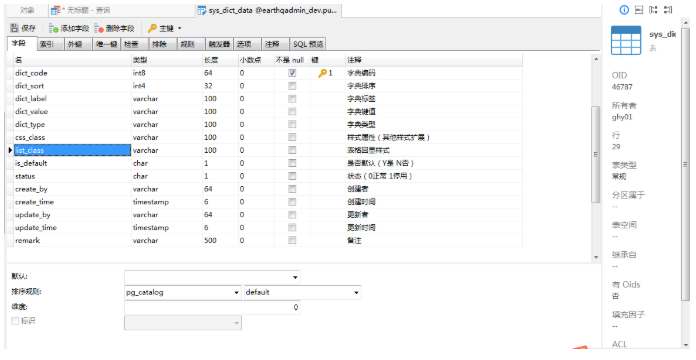Viewport: 696px width, 360px height.
Task: Open the SQL 预览 tab
Action: click(308, 44)
